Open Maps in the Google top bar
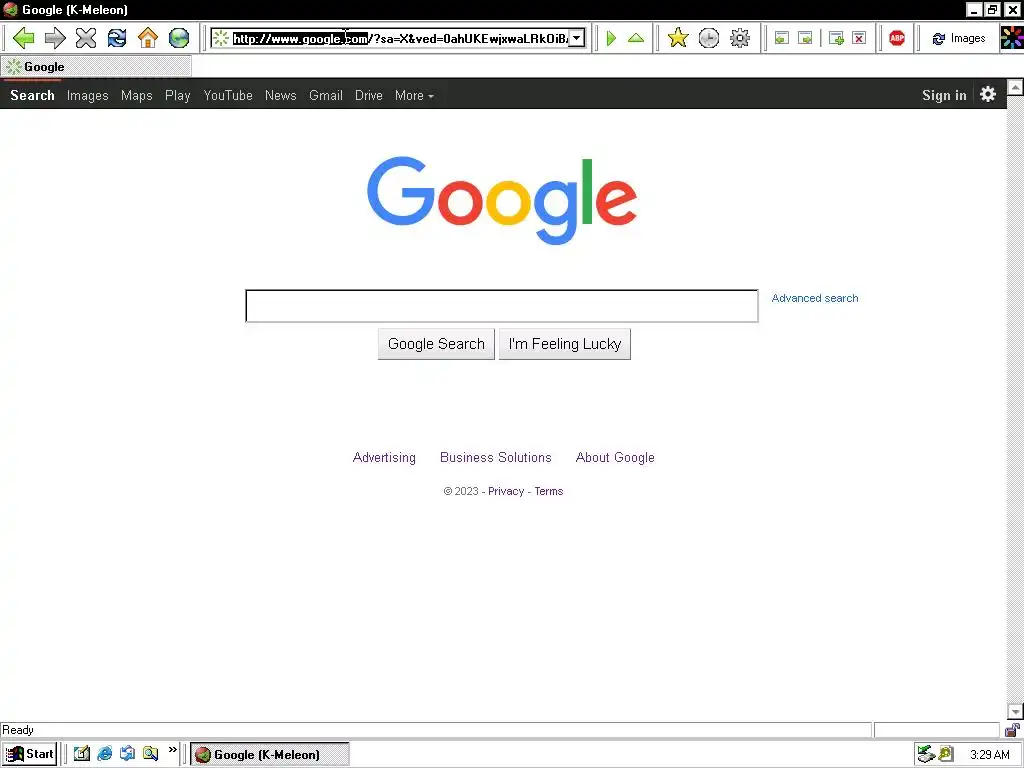This screenshot has width=1024, height=768. click(136, 95)
